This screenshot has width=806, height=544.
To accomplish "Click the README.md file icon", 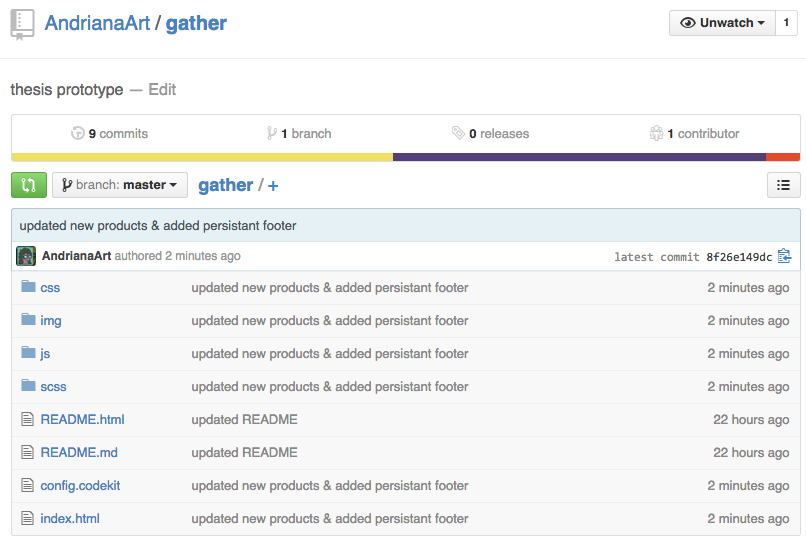I will tap(27, 452).
